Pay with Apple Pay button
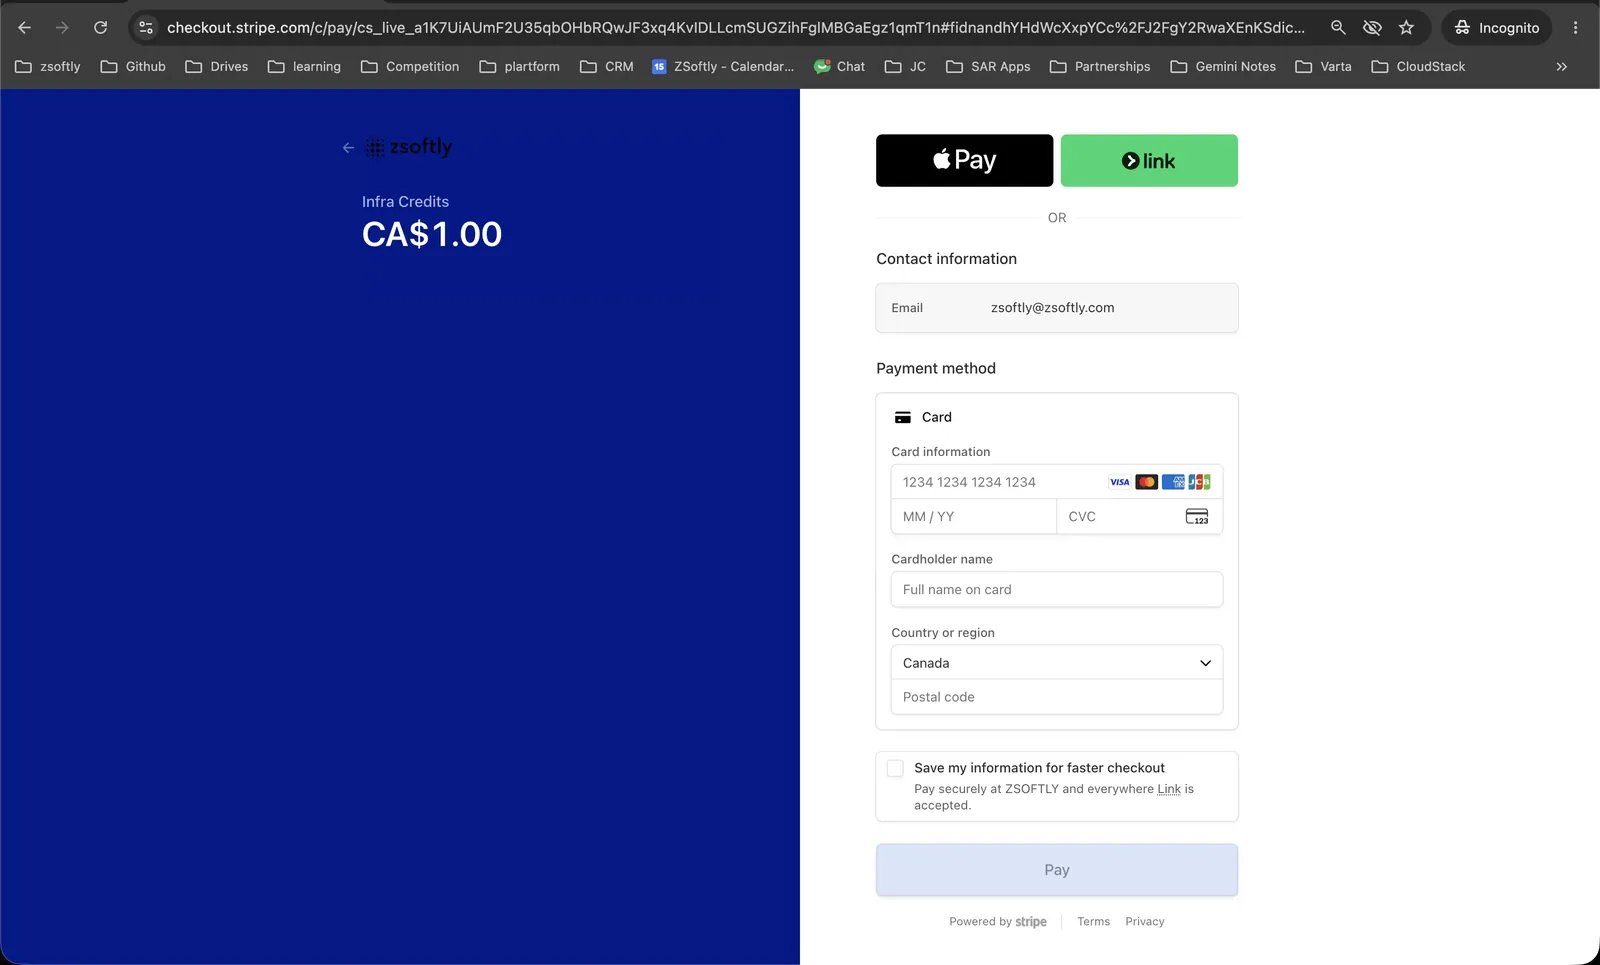Image resolution: width=1600 pixels, height=965 pixels. pyautogui.click(x=965, y=160)
